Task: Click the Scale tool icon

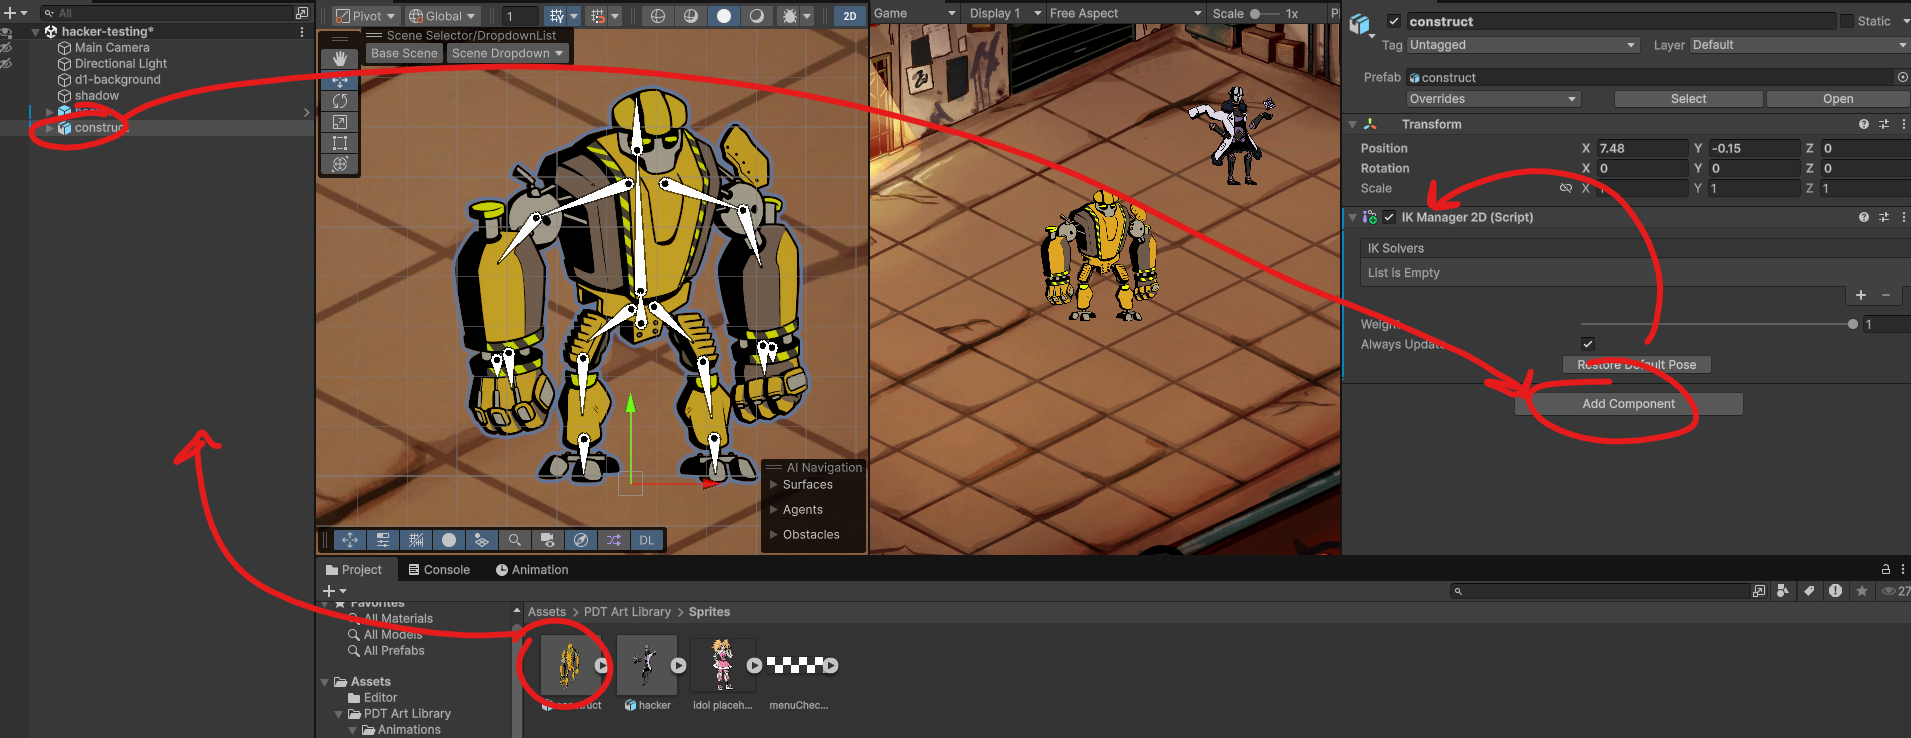Action: (340, 122)
